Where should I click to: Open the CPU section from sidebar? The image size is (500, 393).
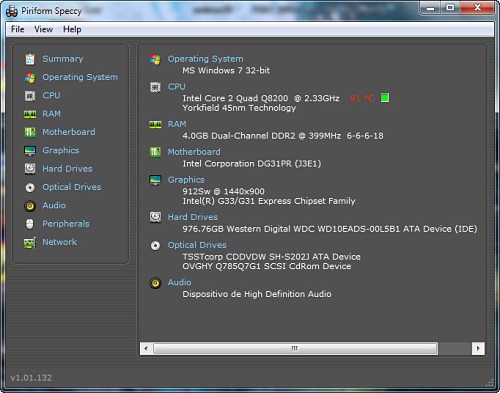(51, 95)
